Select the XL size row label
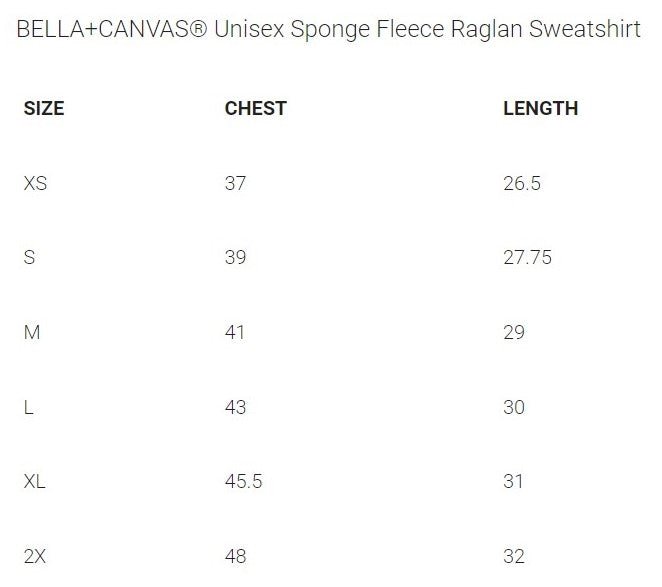 coord(35,482)
